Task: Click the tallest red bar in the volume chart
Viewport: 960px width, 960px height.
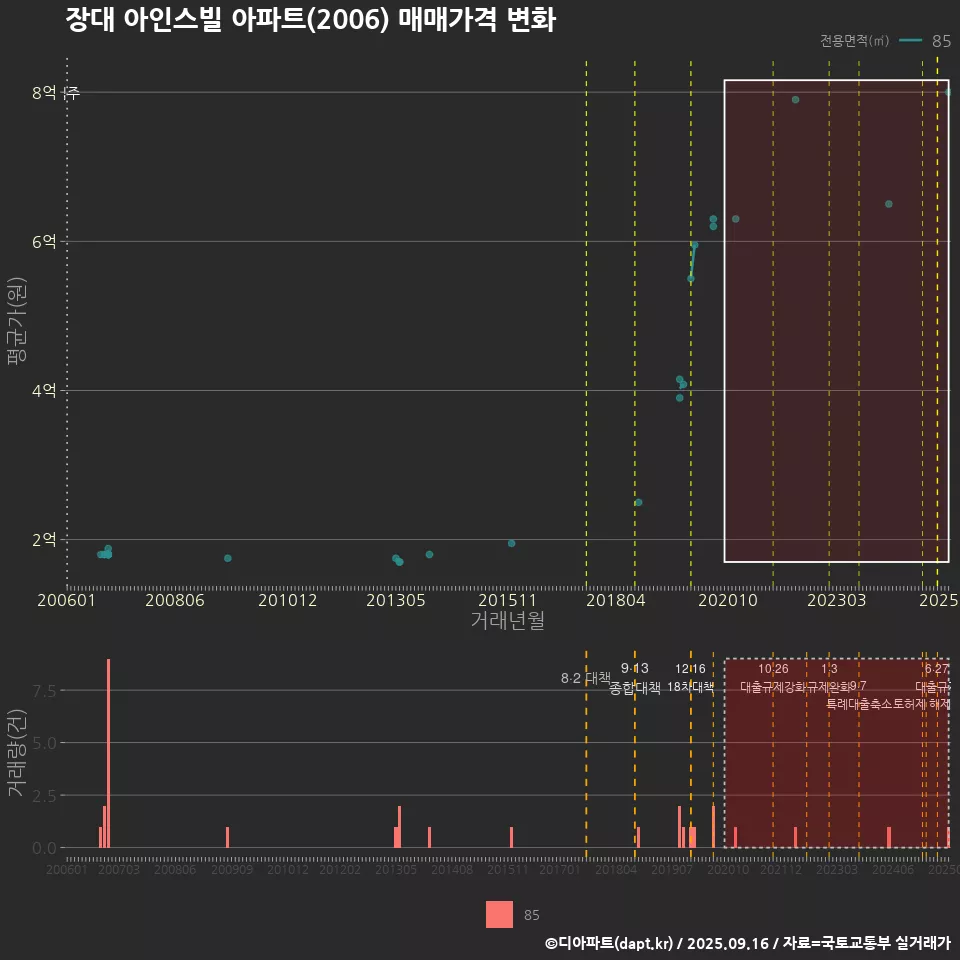Action: [108, 753]
